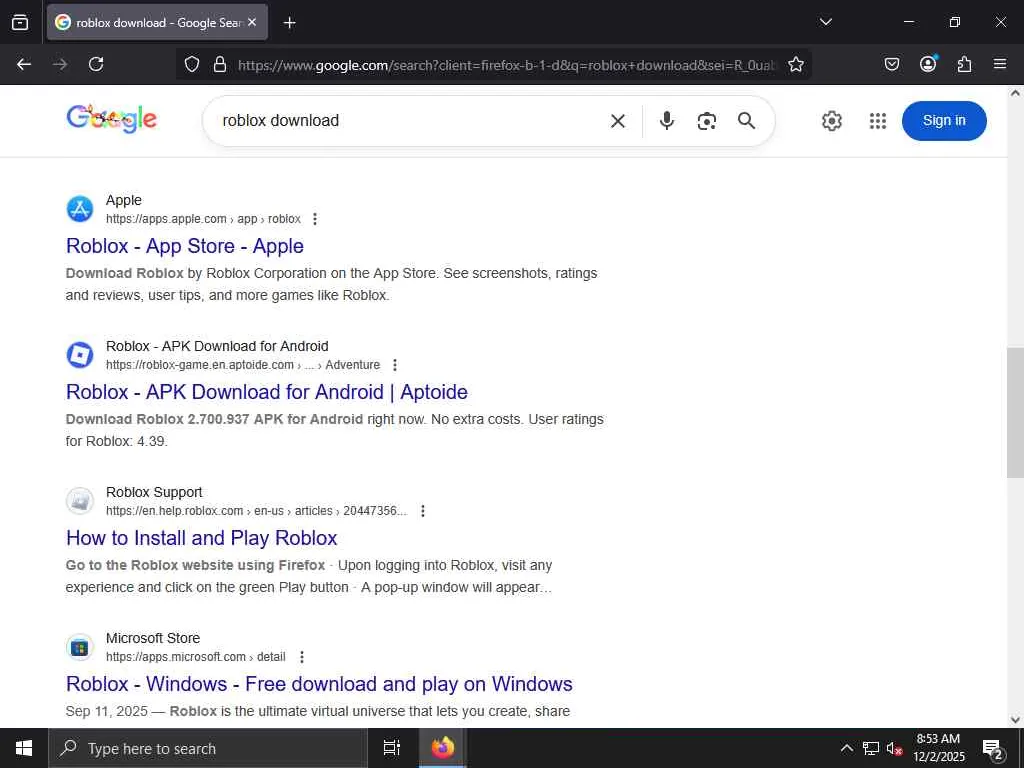1024x768 pixels.
Task: Open the Windows Start menu
Action: point(24,748)
